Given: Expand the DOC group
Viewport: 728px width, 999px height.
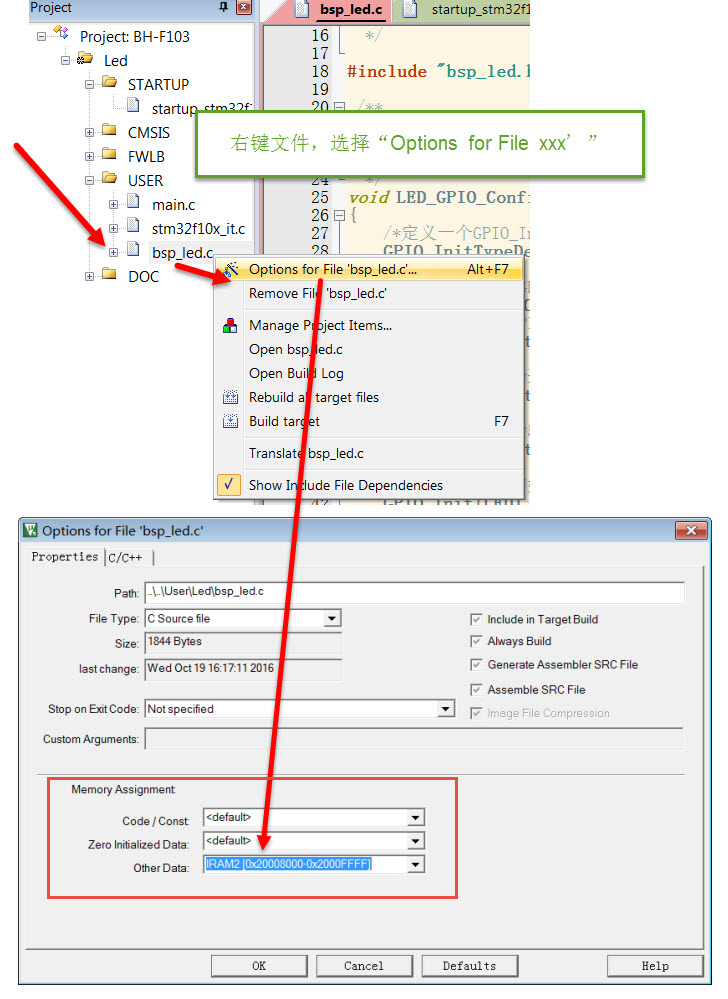Looking at the screenshot, I should click(89, 277).
